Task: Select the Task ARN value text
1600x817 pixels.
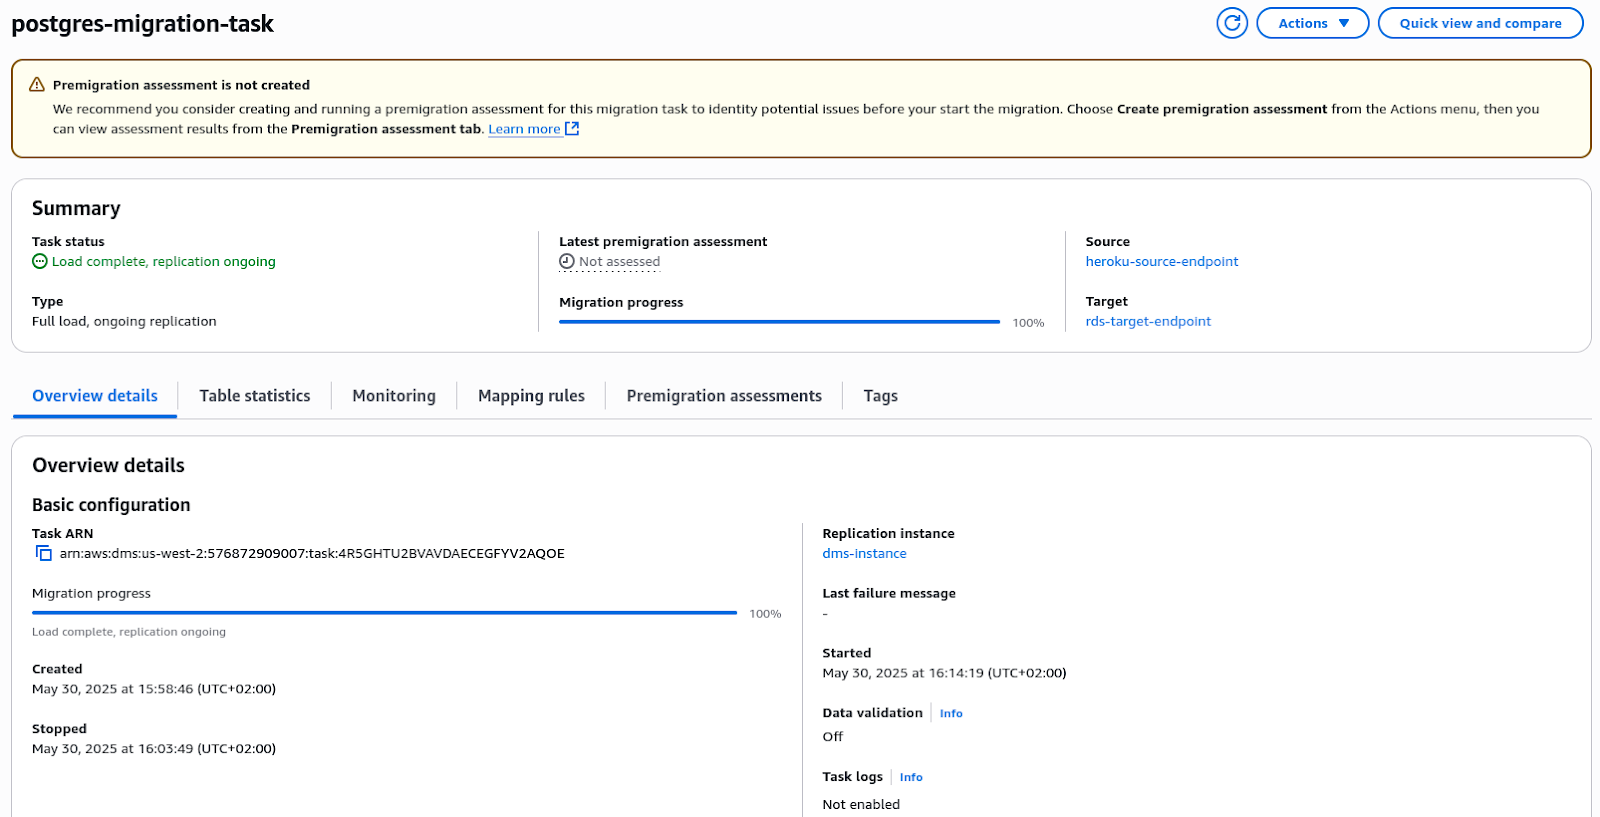Action: tap(312, 554)
